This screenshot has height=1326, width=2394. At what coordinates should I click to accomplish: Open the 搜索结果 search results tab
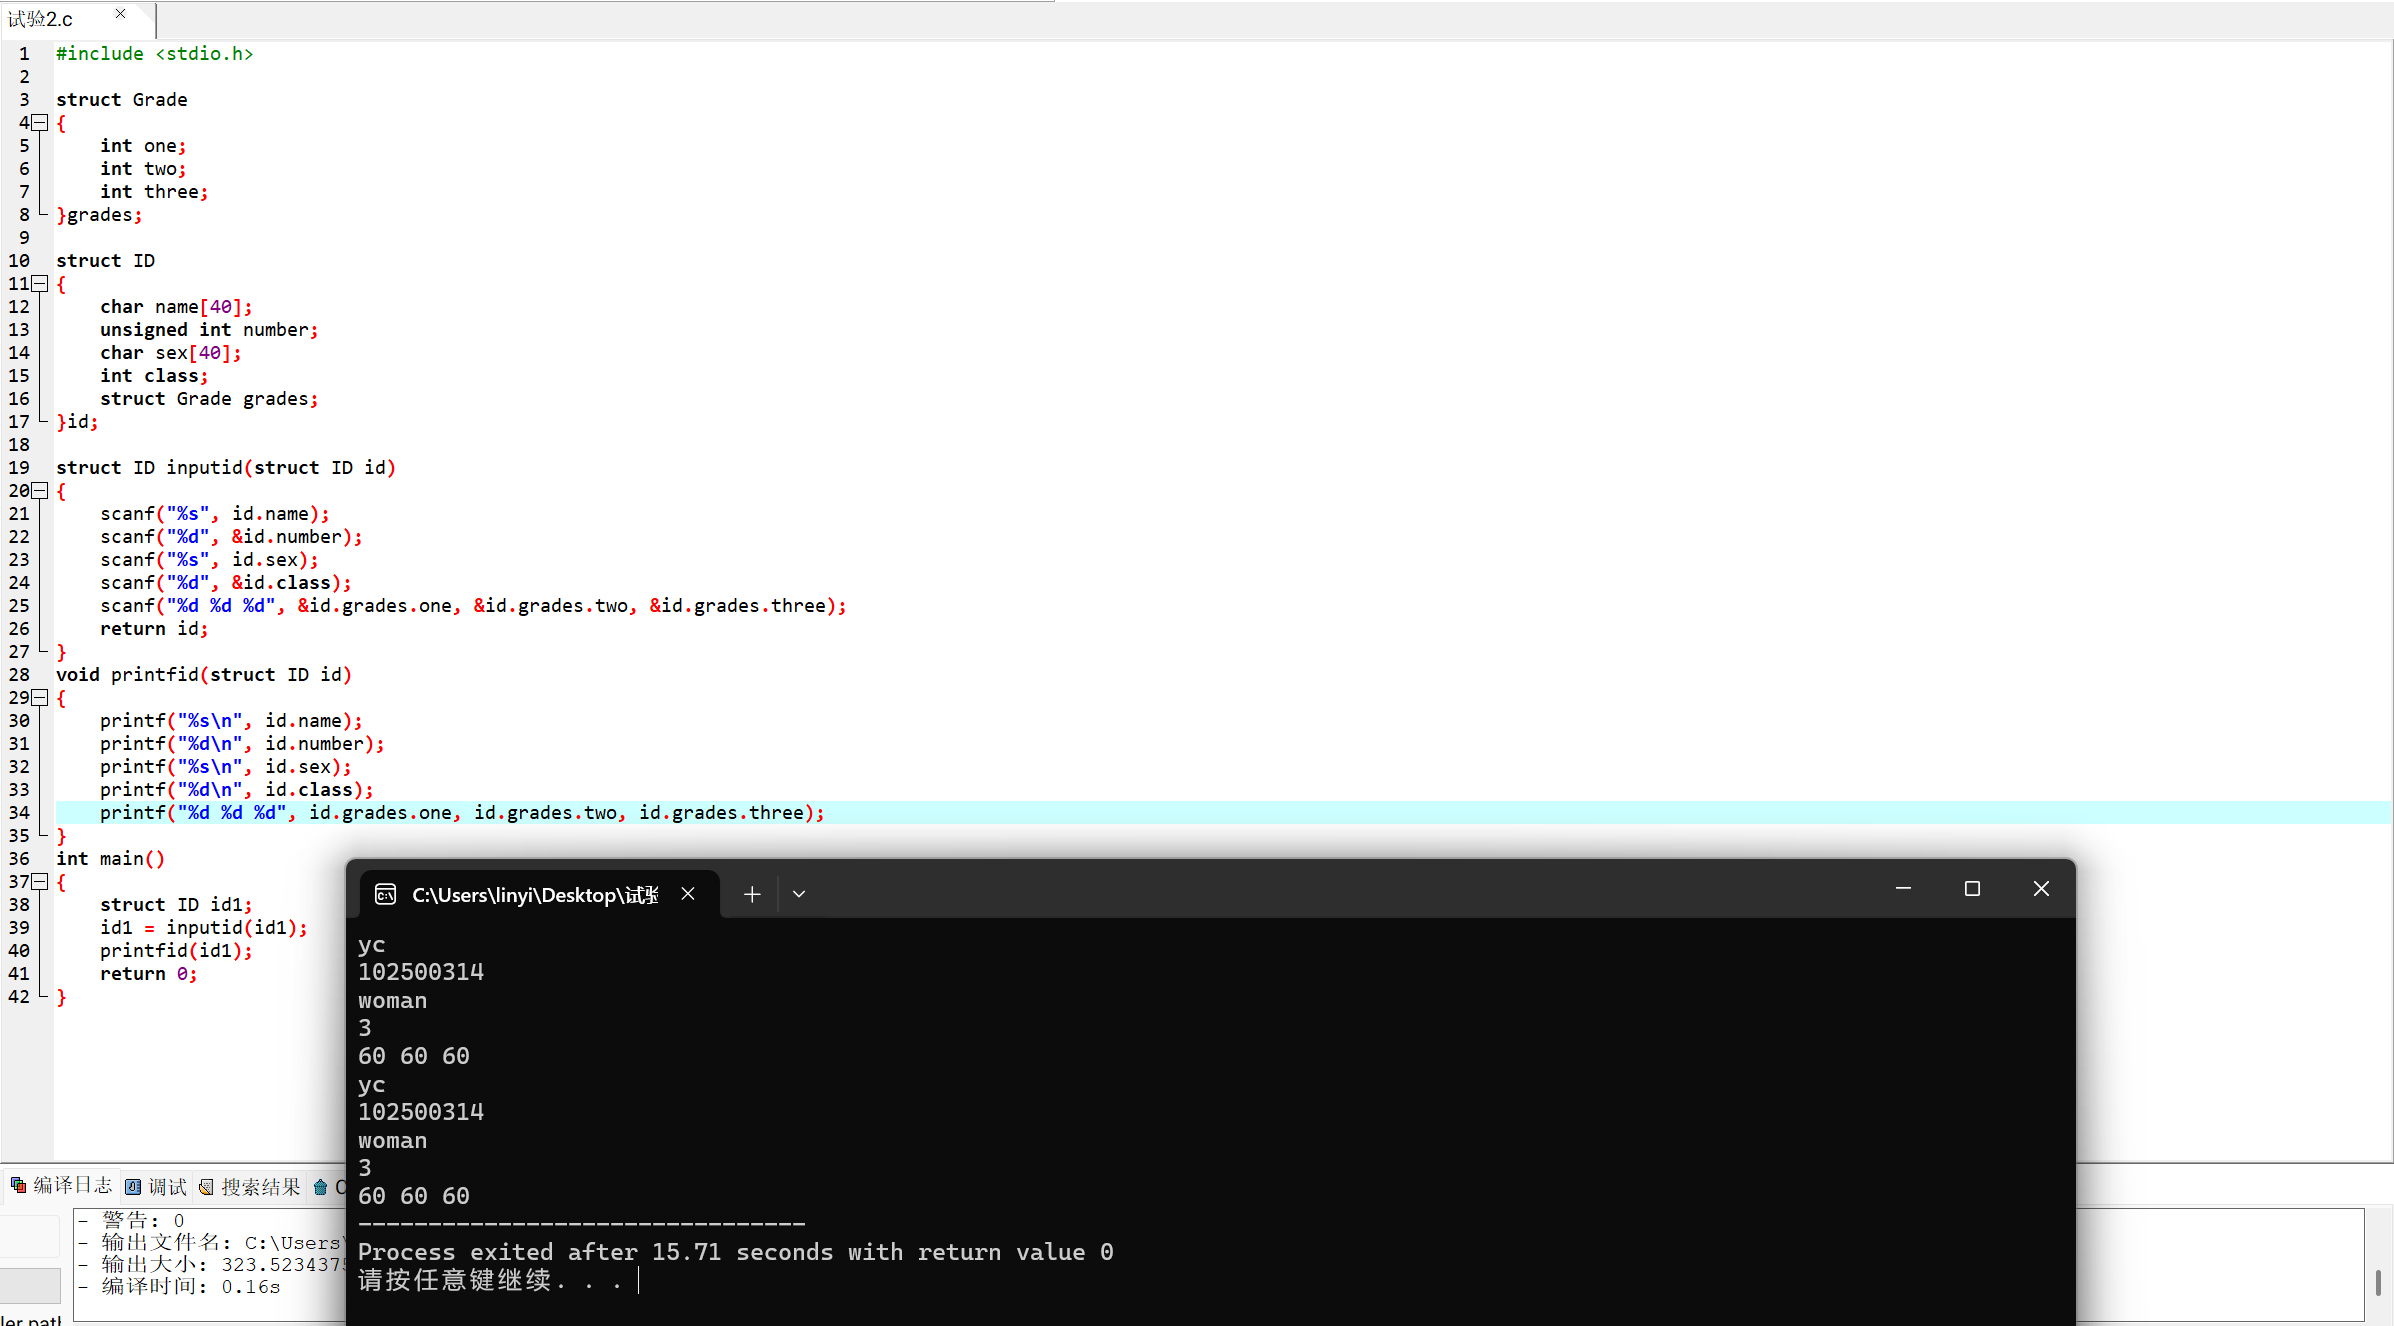pyautogui.click(x=250, y=1187)
